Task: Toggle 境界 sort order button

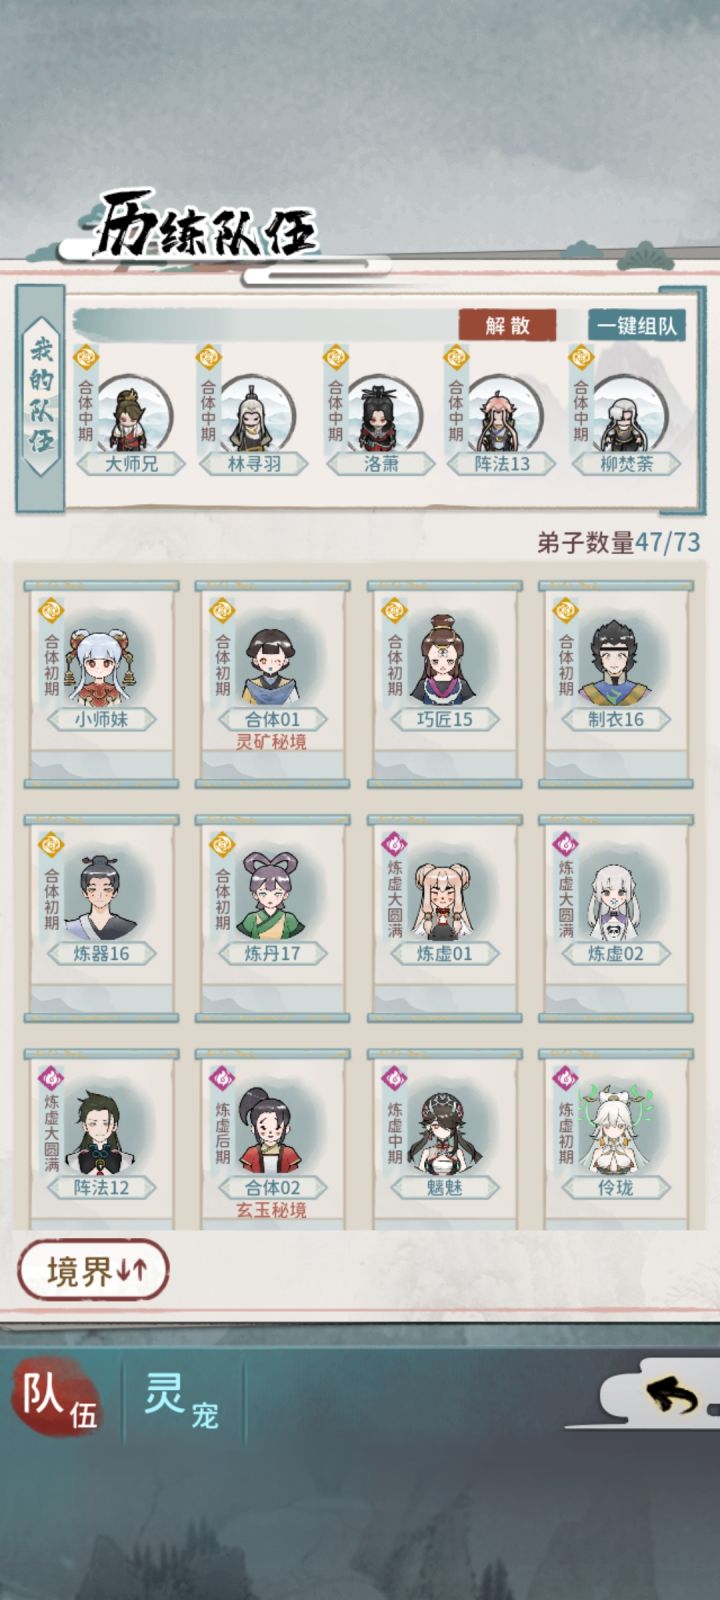Action: pos(94,1271)
